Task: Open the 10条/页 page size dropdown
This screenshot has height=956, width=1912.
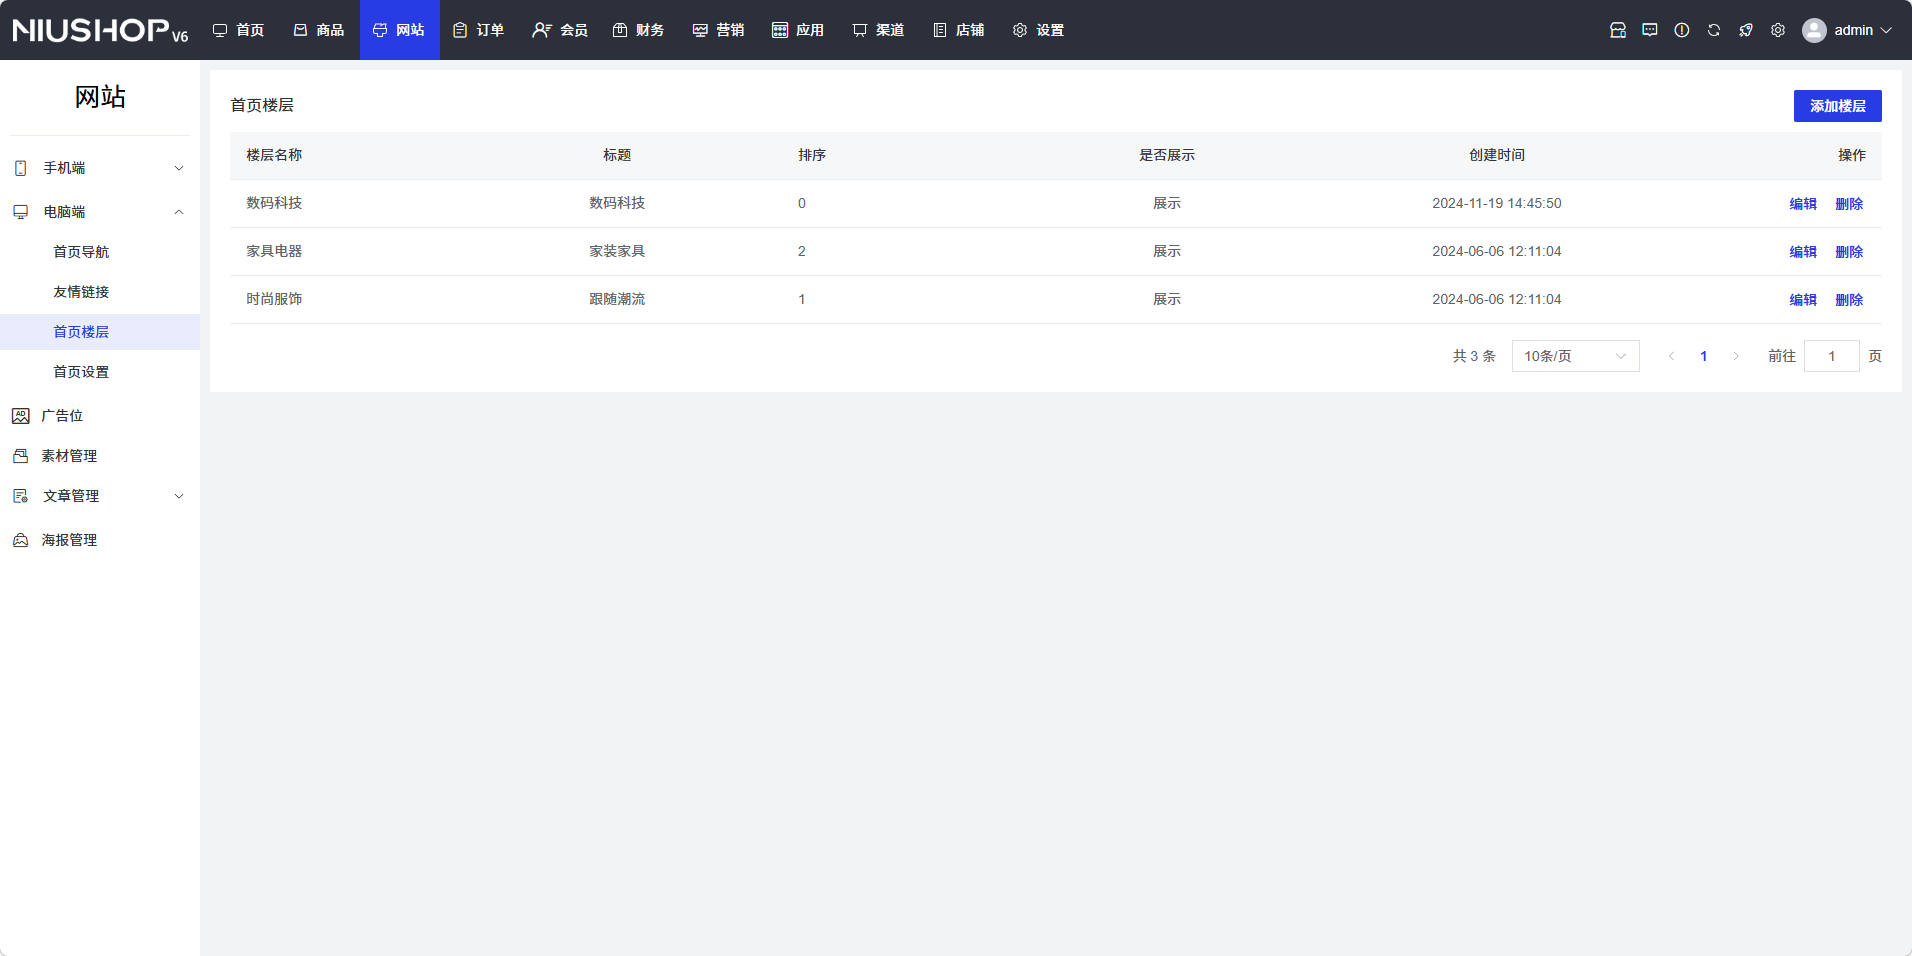Action: 1574,356
